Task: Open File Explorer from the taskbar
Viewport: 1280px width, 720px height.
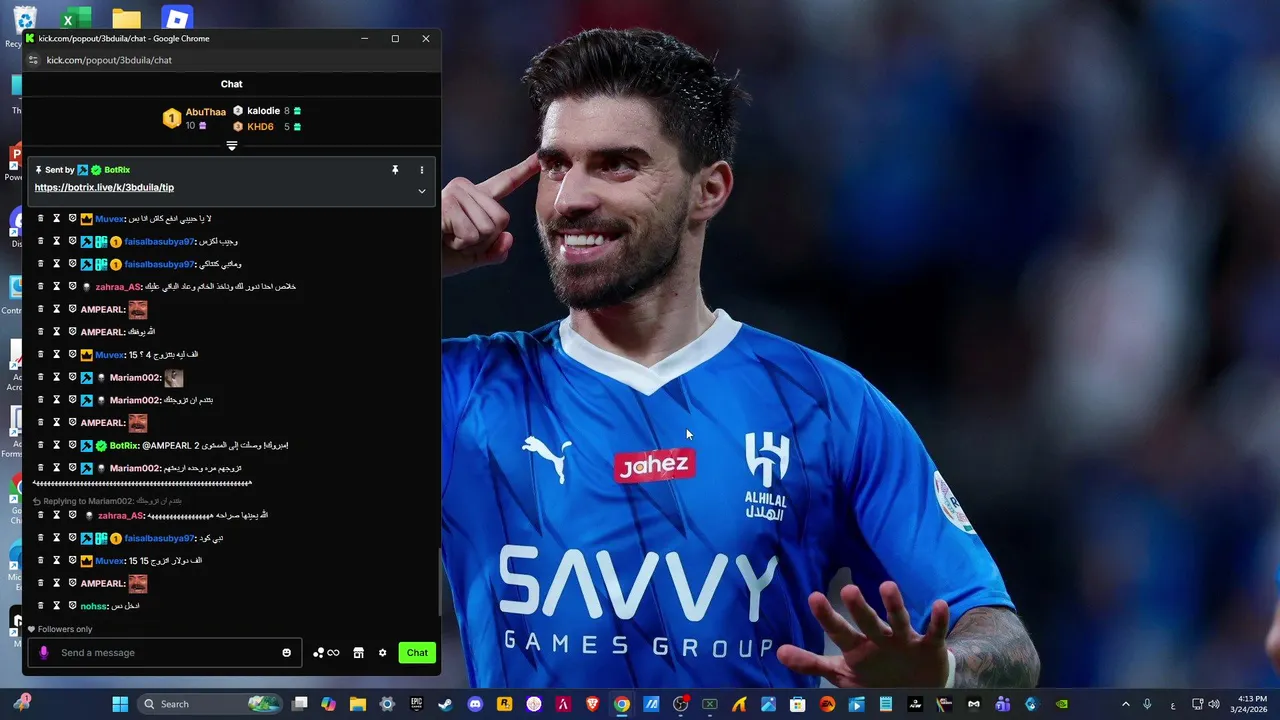Action: tap(357, 704)
